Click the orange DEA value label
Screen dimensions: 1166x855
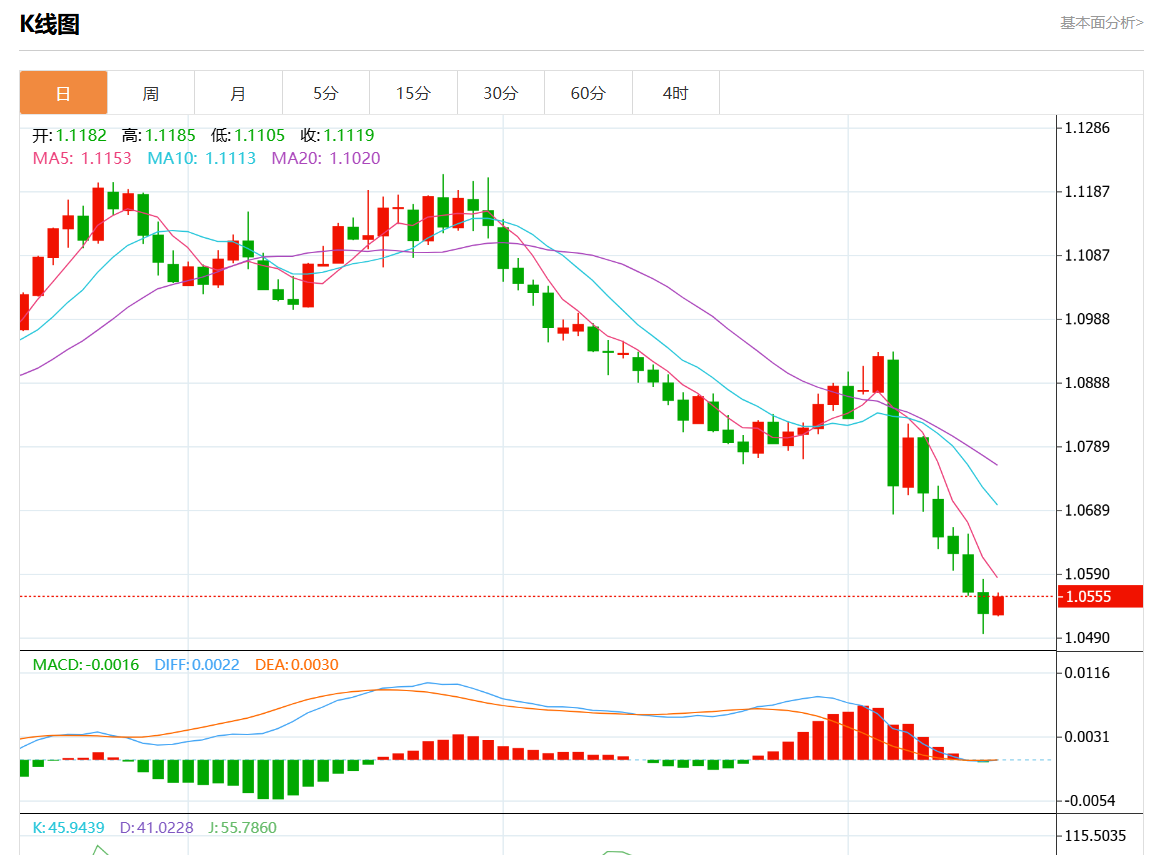coord(297,664)
